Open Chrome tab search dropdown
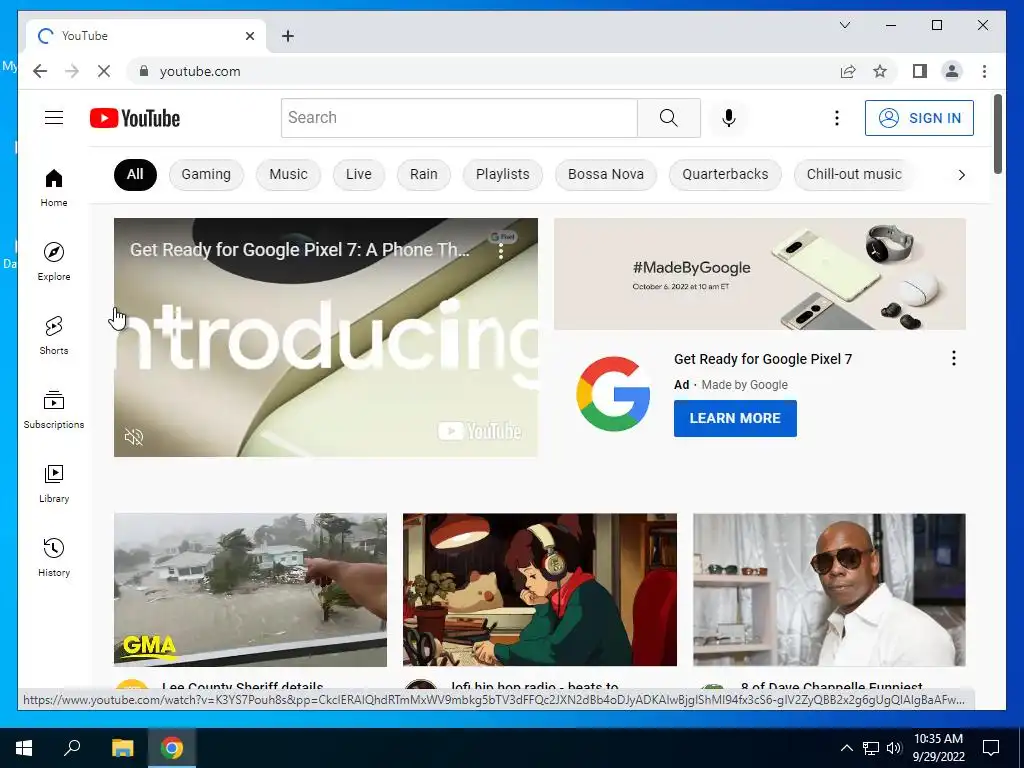This screenshot has height=768, width=1024. click(844, 25)
